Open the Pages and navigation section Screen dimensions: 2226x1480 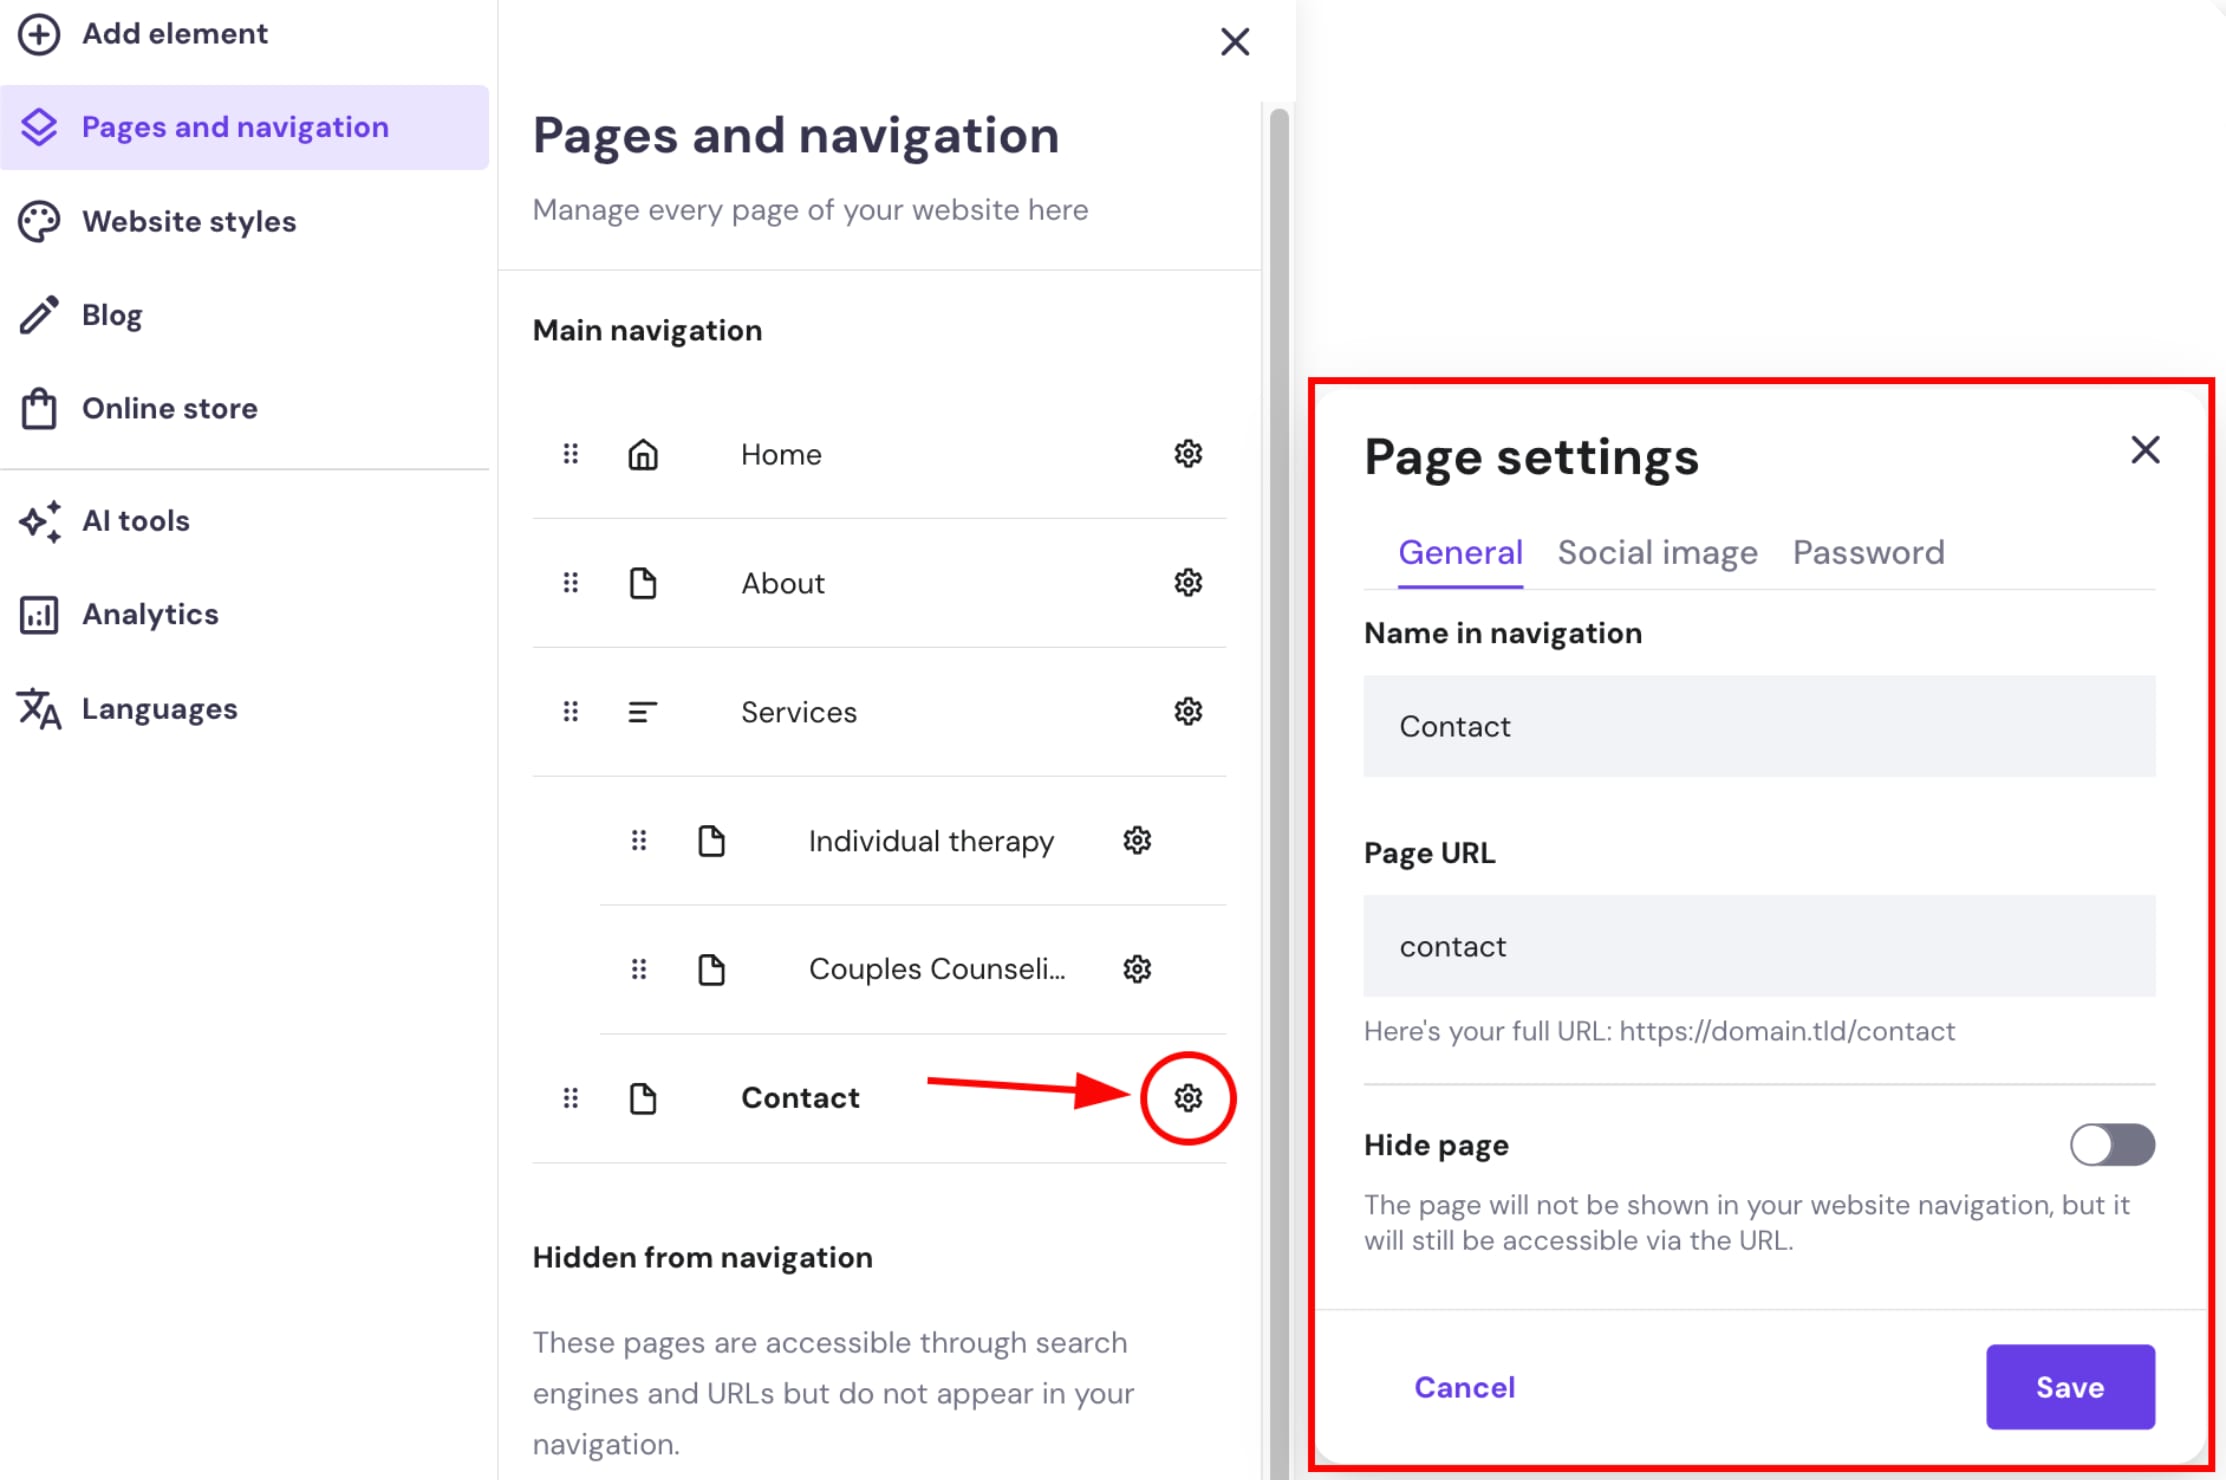(x=235, y=127)
